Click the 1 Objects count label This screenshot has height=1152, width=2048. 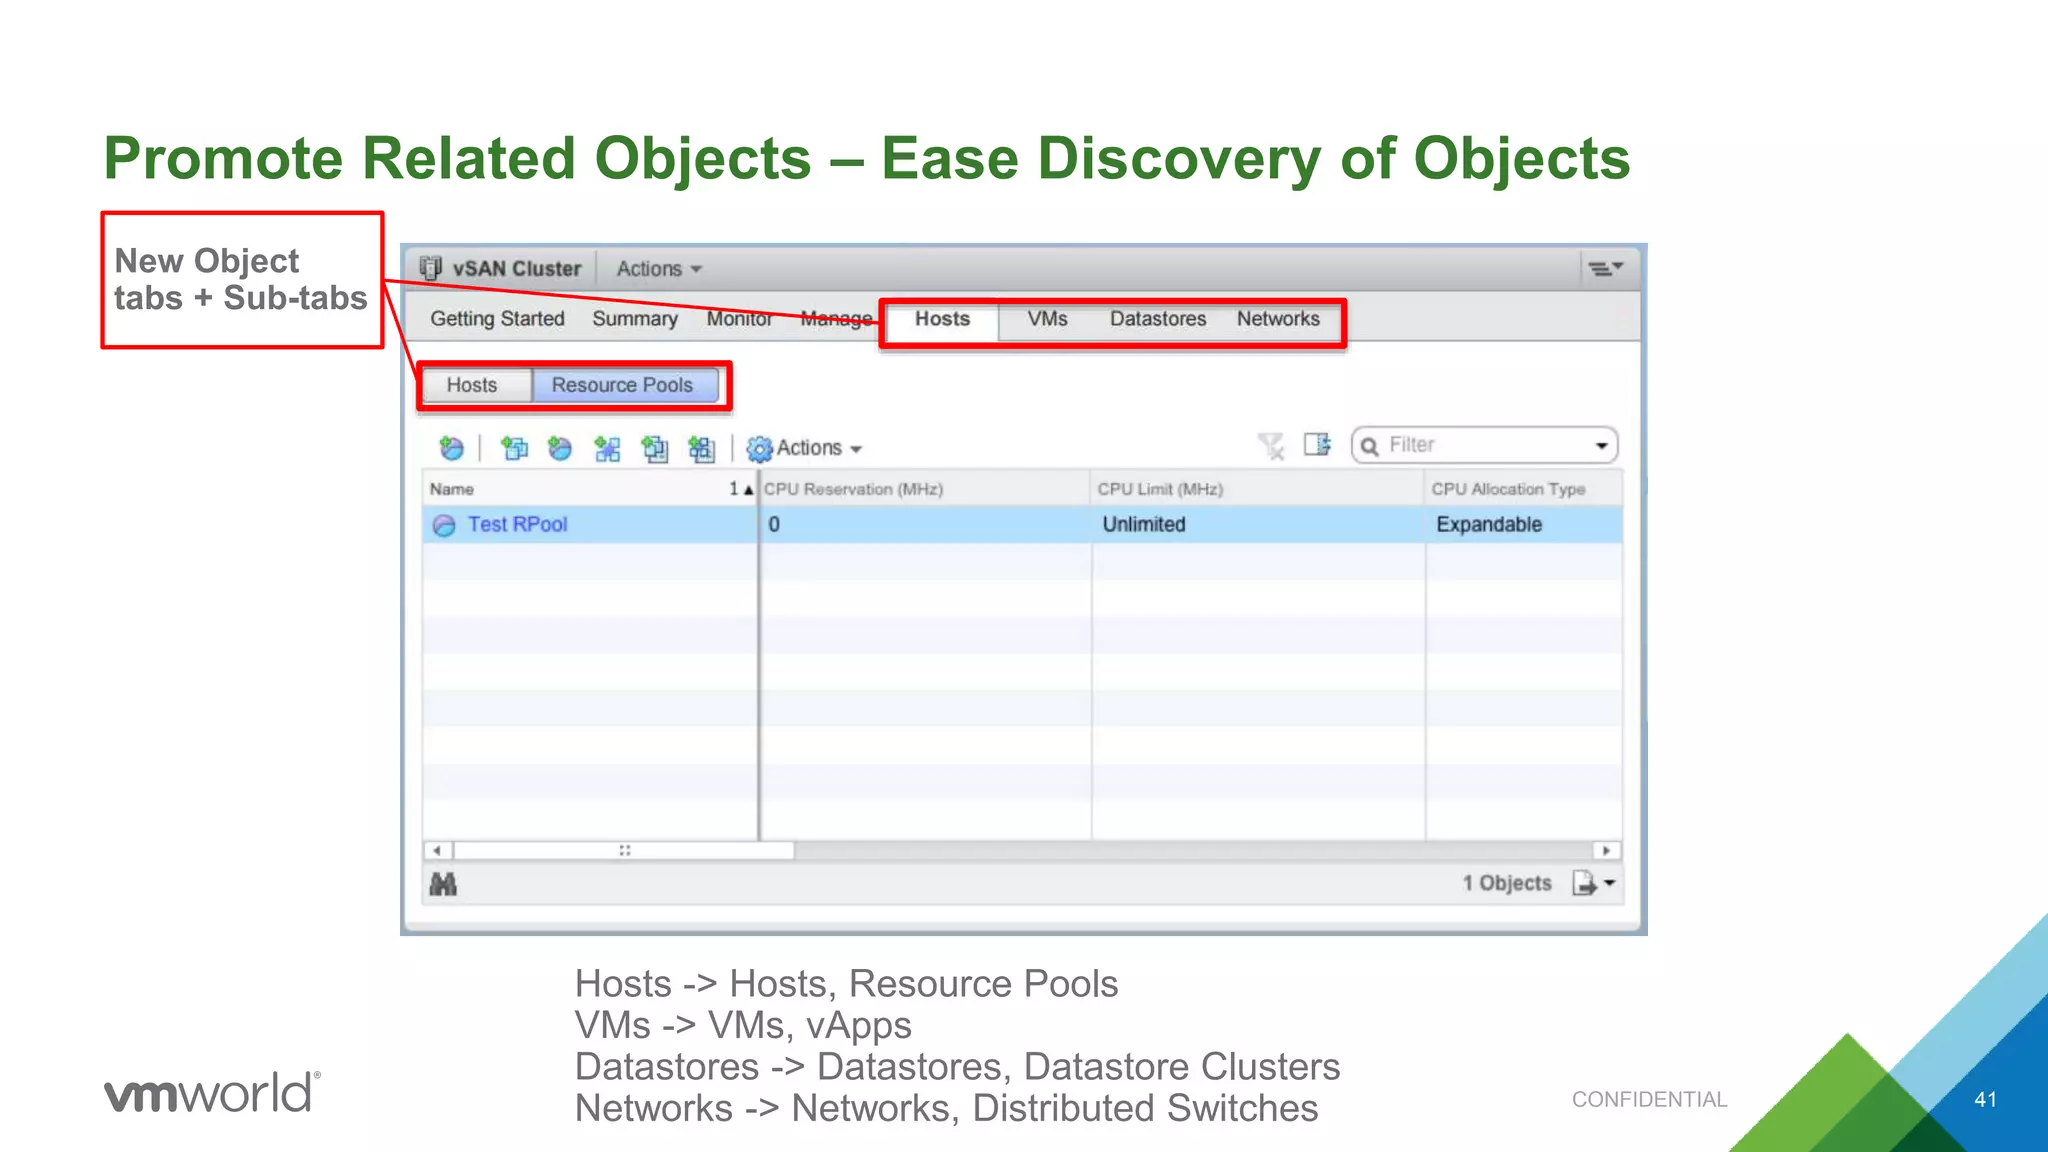coord(1507,883)
